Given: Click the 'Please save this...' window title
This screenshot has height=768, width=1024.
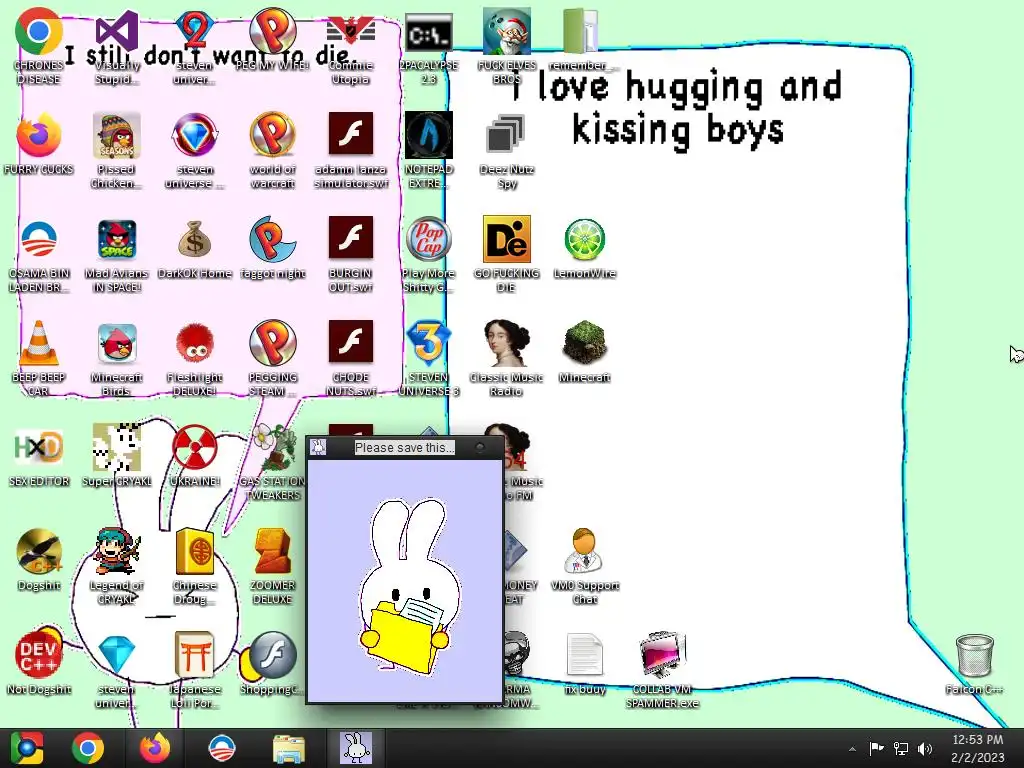Looking at the screenshot, I should pyautogui.click(x=404, y=447).
